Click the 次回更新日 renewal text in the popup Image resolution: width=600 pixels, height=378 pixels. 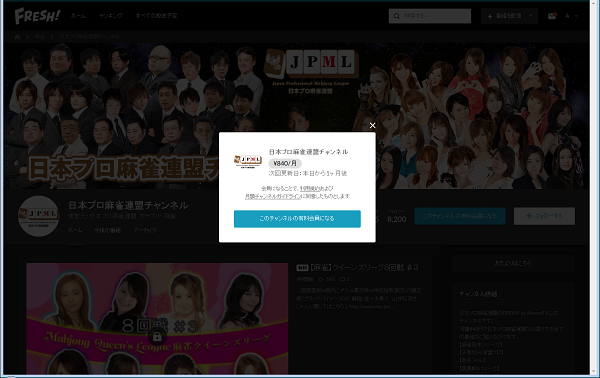(x=308, y=173)
